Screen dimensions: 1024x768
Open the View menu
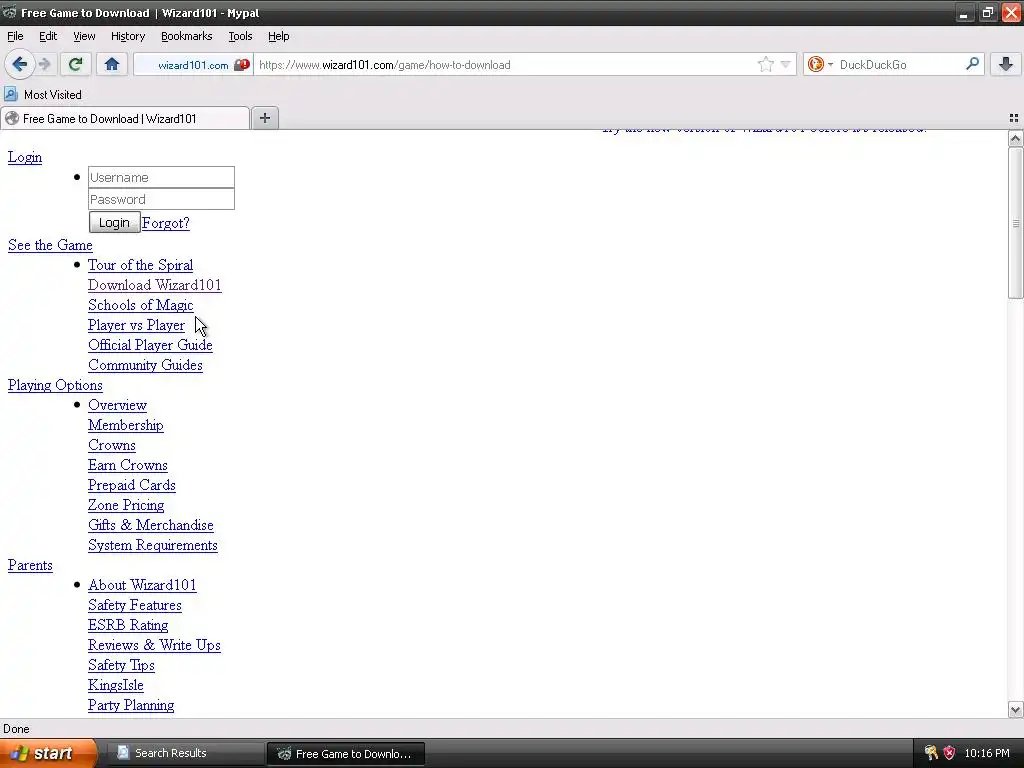84,36
